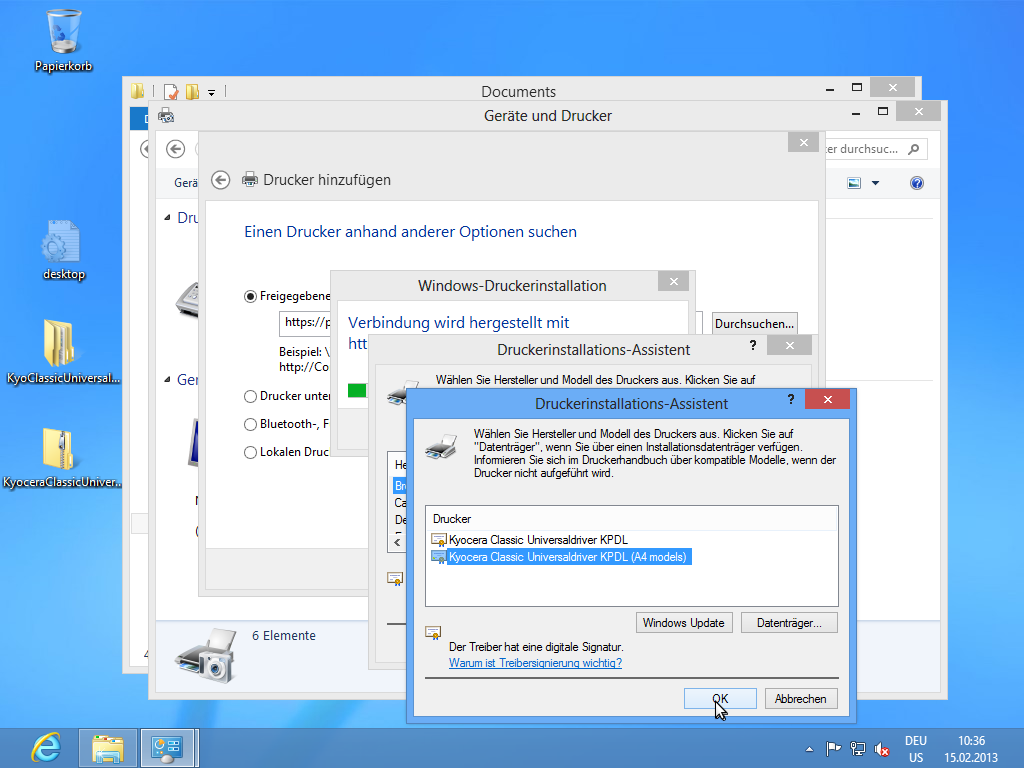Click the Geräte und Drucker title bar icon
This screenshot has width=1024, height=768.
tap(166, 116)
